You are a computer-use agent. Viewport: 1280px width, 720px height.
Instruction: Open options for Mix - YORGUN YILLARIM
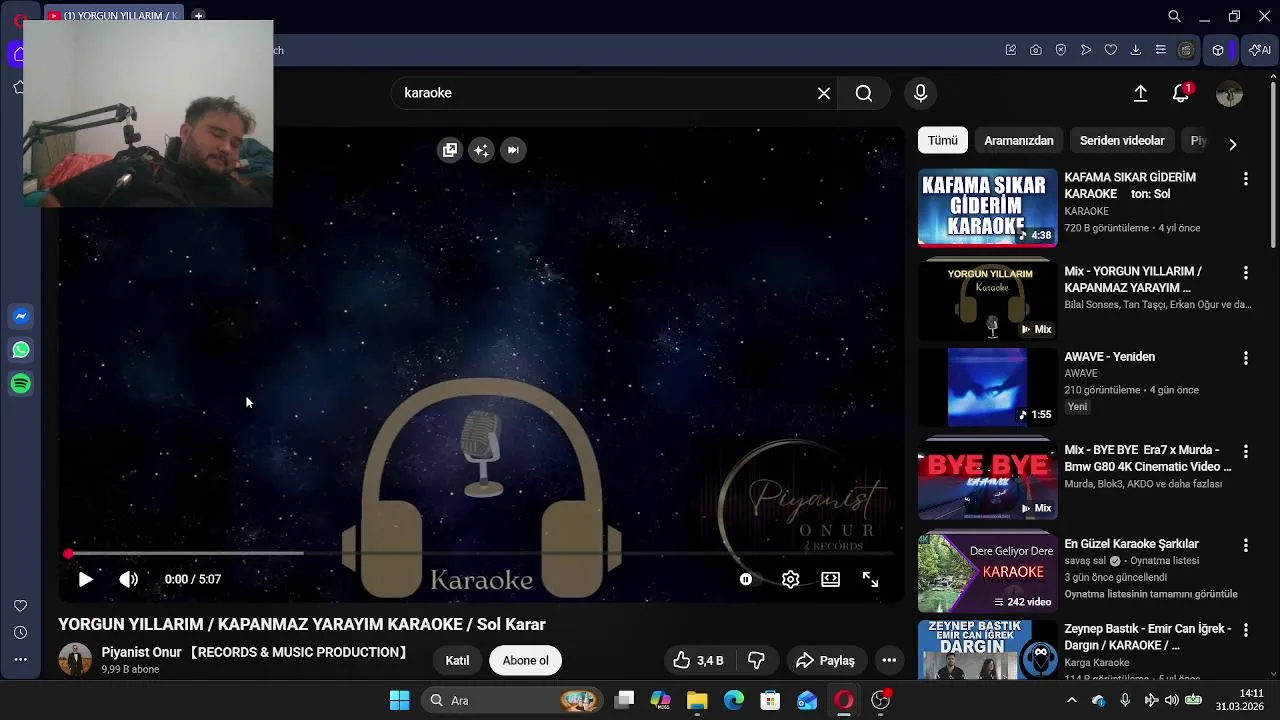point(1245,273)
